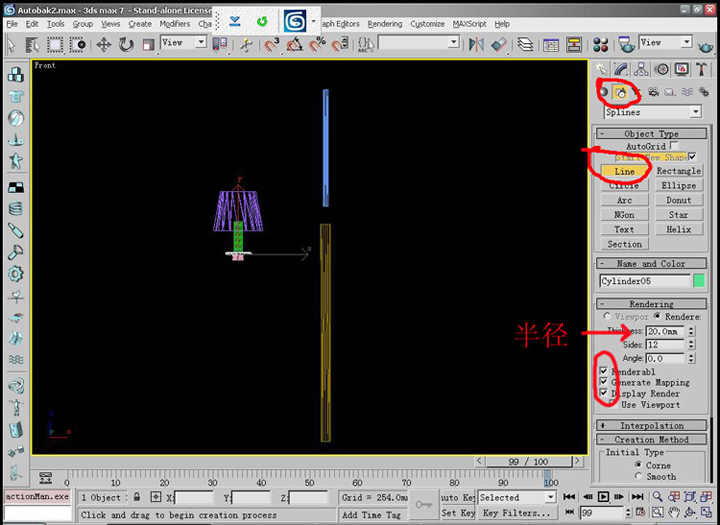This screenshot has width=720, height=525.
Task: Select the Space Warps category icon
Action: (687, 92)
